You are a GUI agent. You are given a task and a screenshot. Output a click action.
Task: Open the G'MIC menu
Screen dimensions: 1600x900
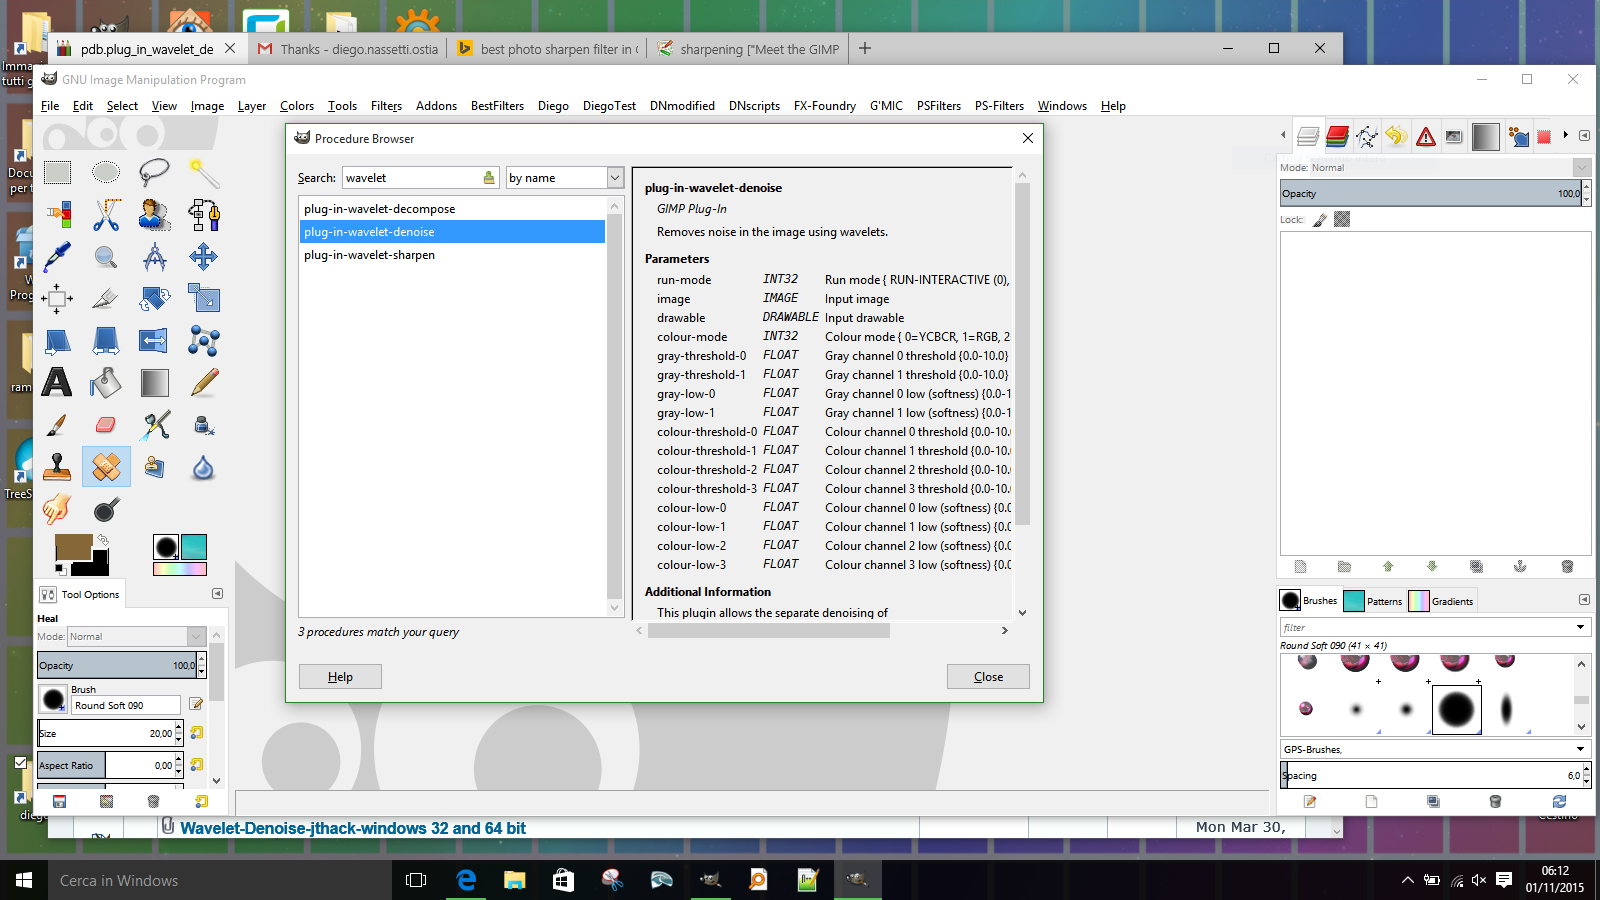click(886, 106)
